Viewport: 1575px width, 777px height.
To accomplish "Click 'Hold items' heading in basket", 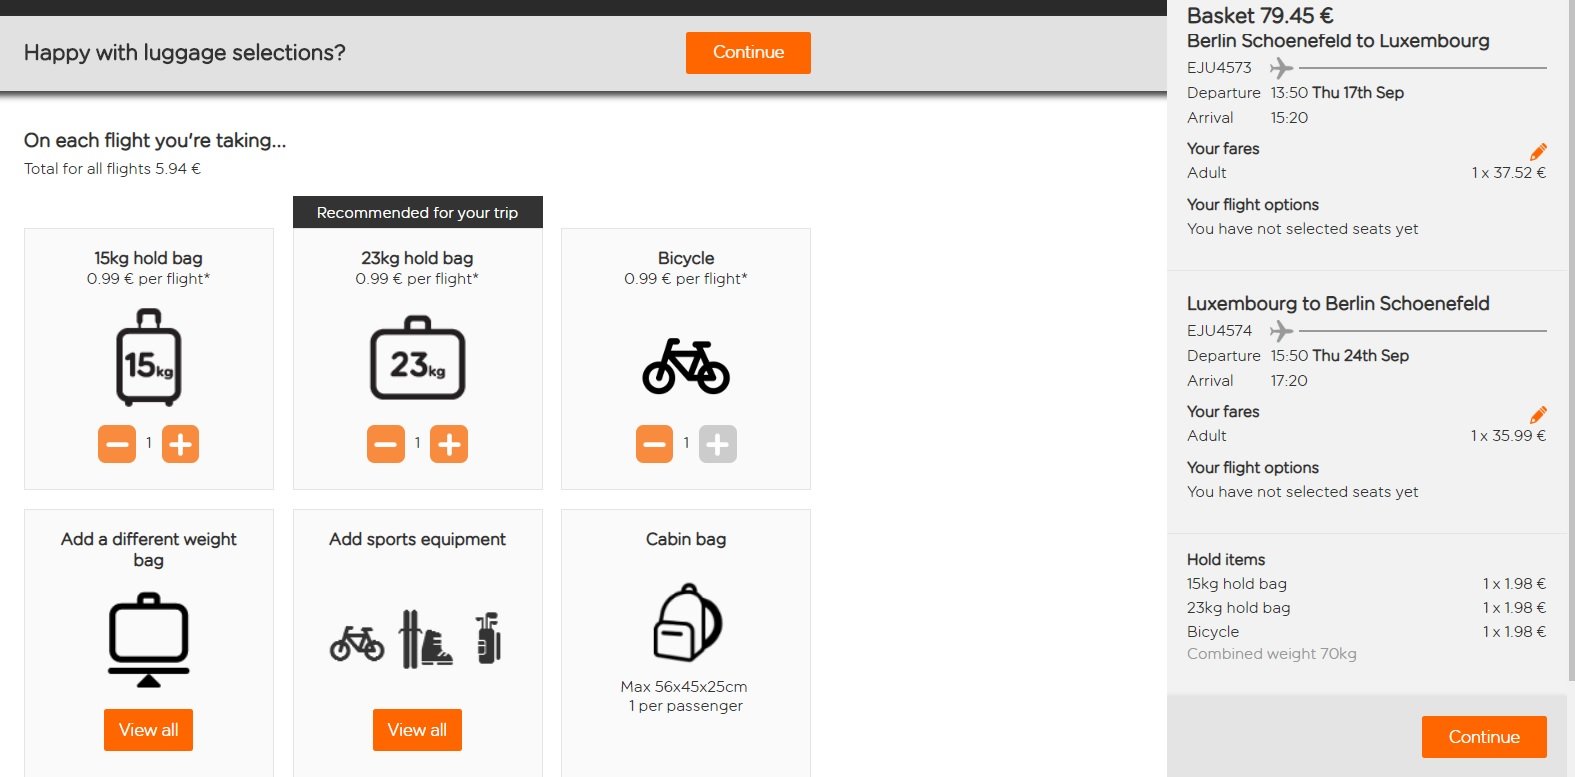I will coord(1226,560).
